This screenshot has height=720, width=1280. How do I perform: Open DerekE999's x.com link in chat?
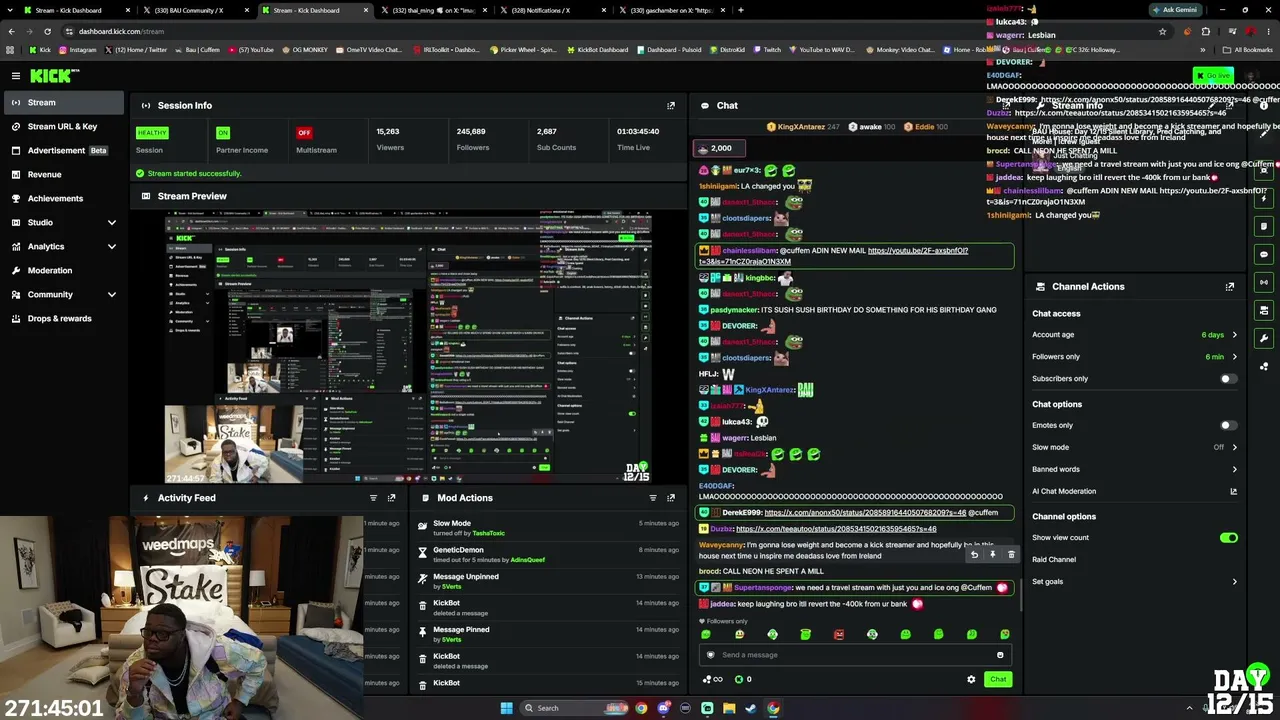[865, 513]
